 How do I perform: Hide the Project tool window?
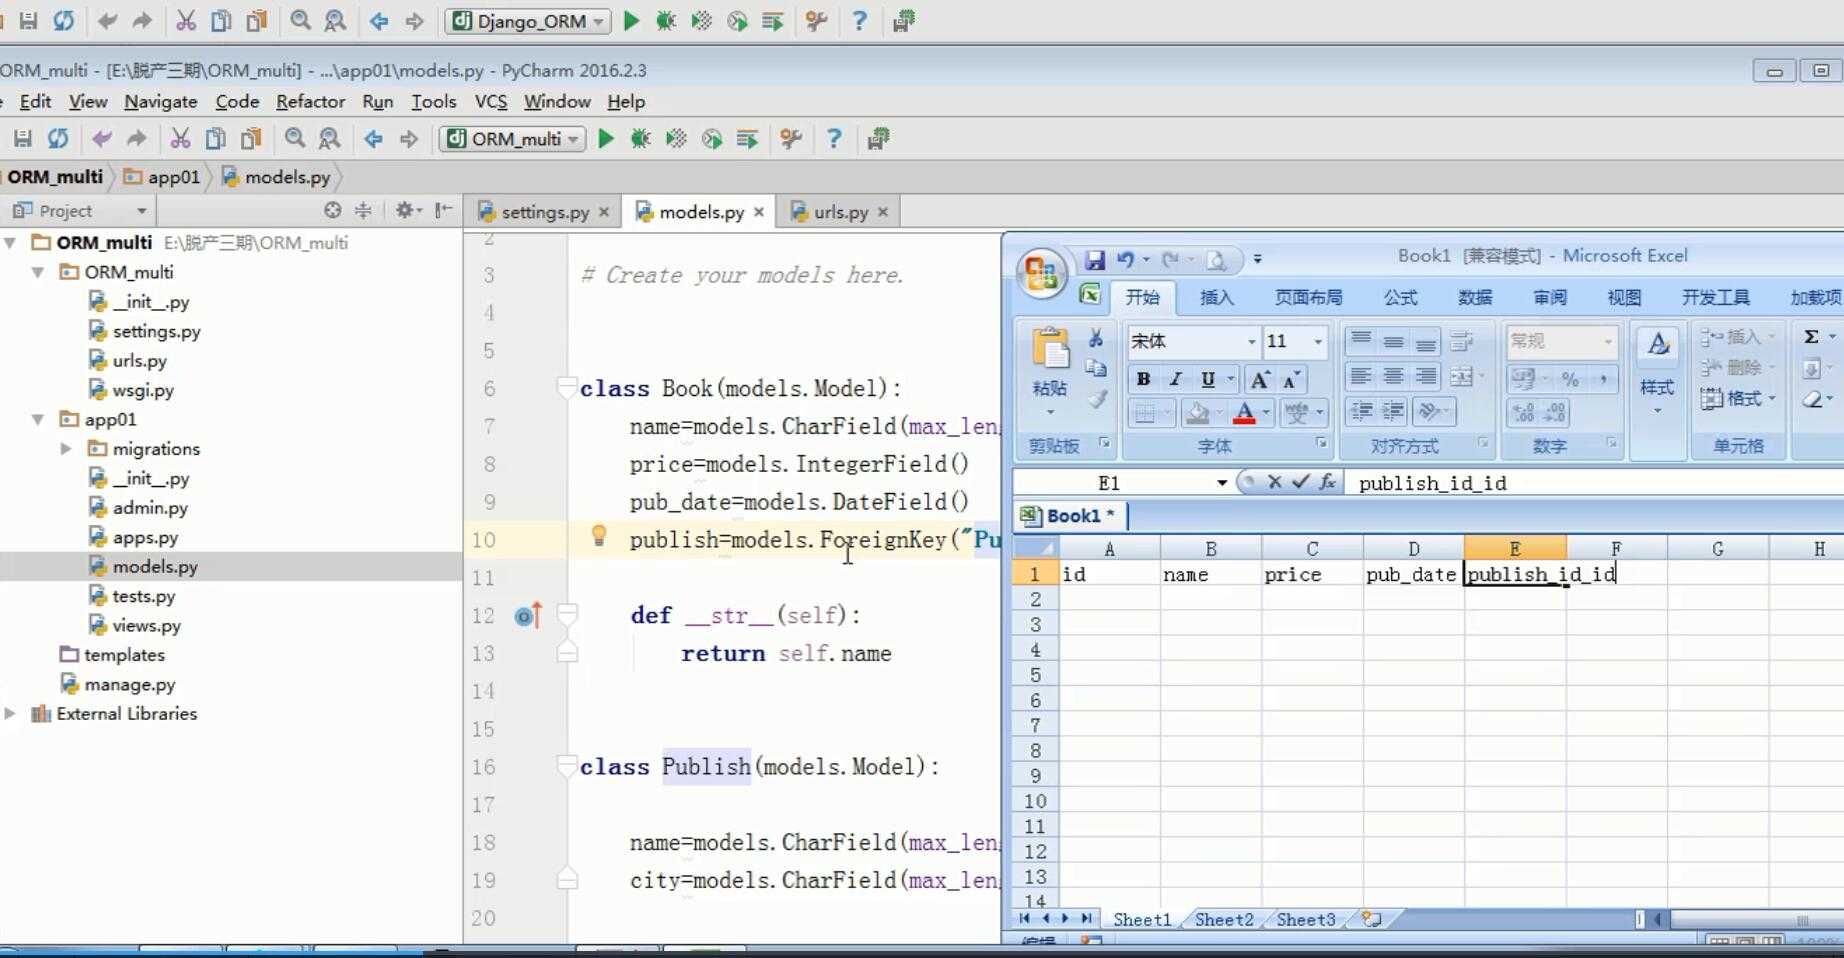(x=444, y=210)
